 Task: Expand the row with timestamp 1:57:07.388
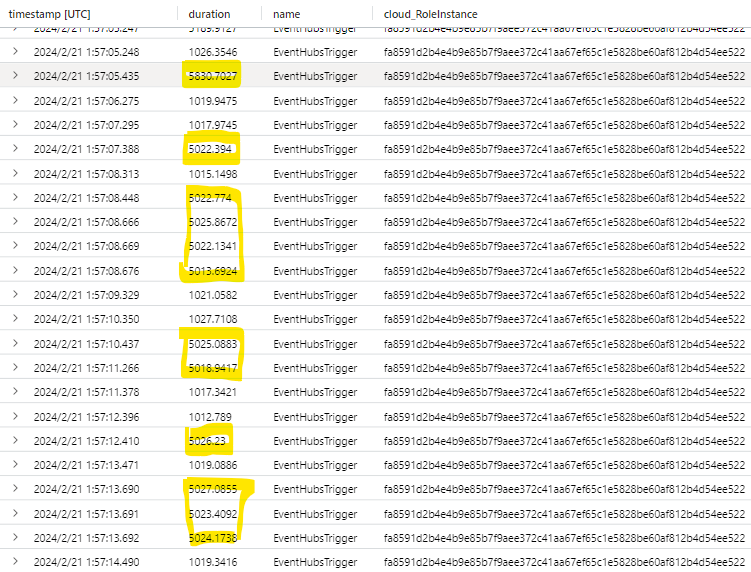click(15, 149)
